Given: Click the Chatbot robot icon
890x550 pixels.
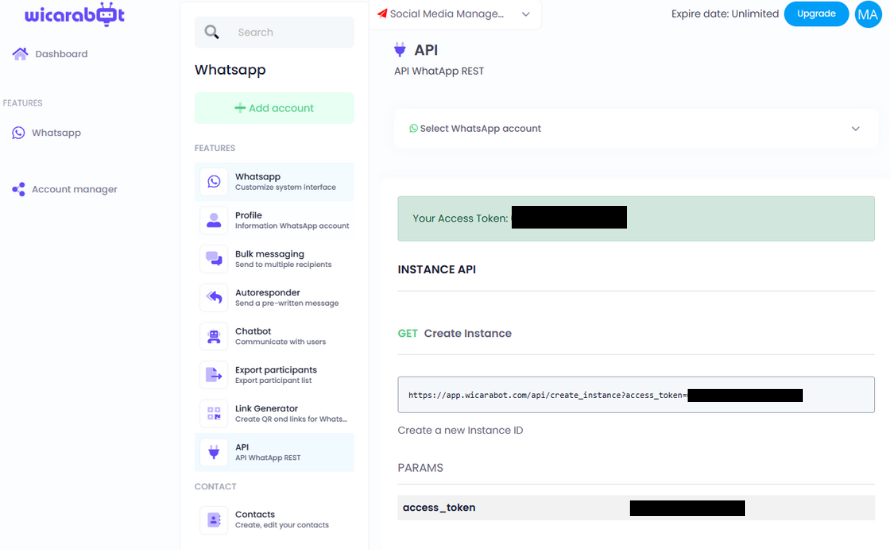Looking at the screenshot, I should point(214,336).
